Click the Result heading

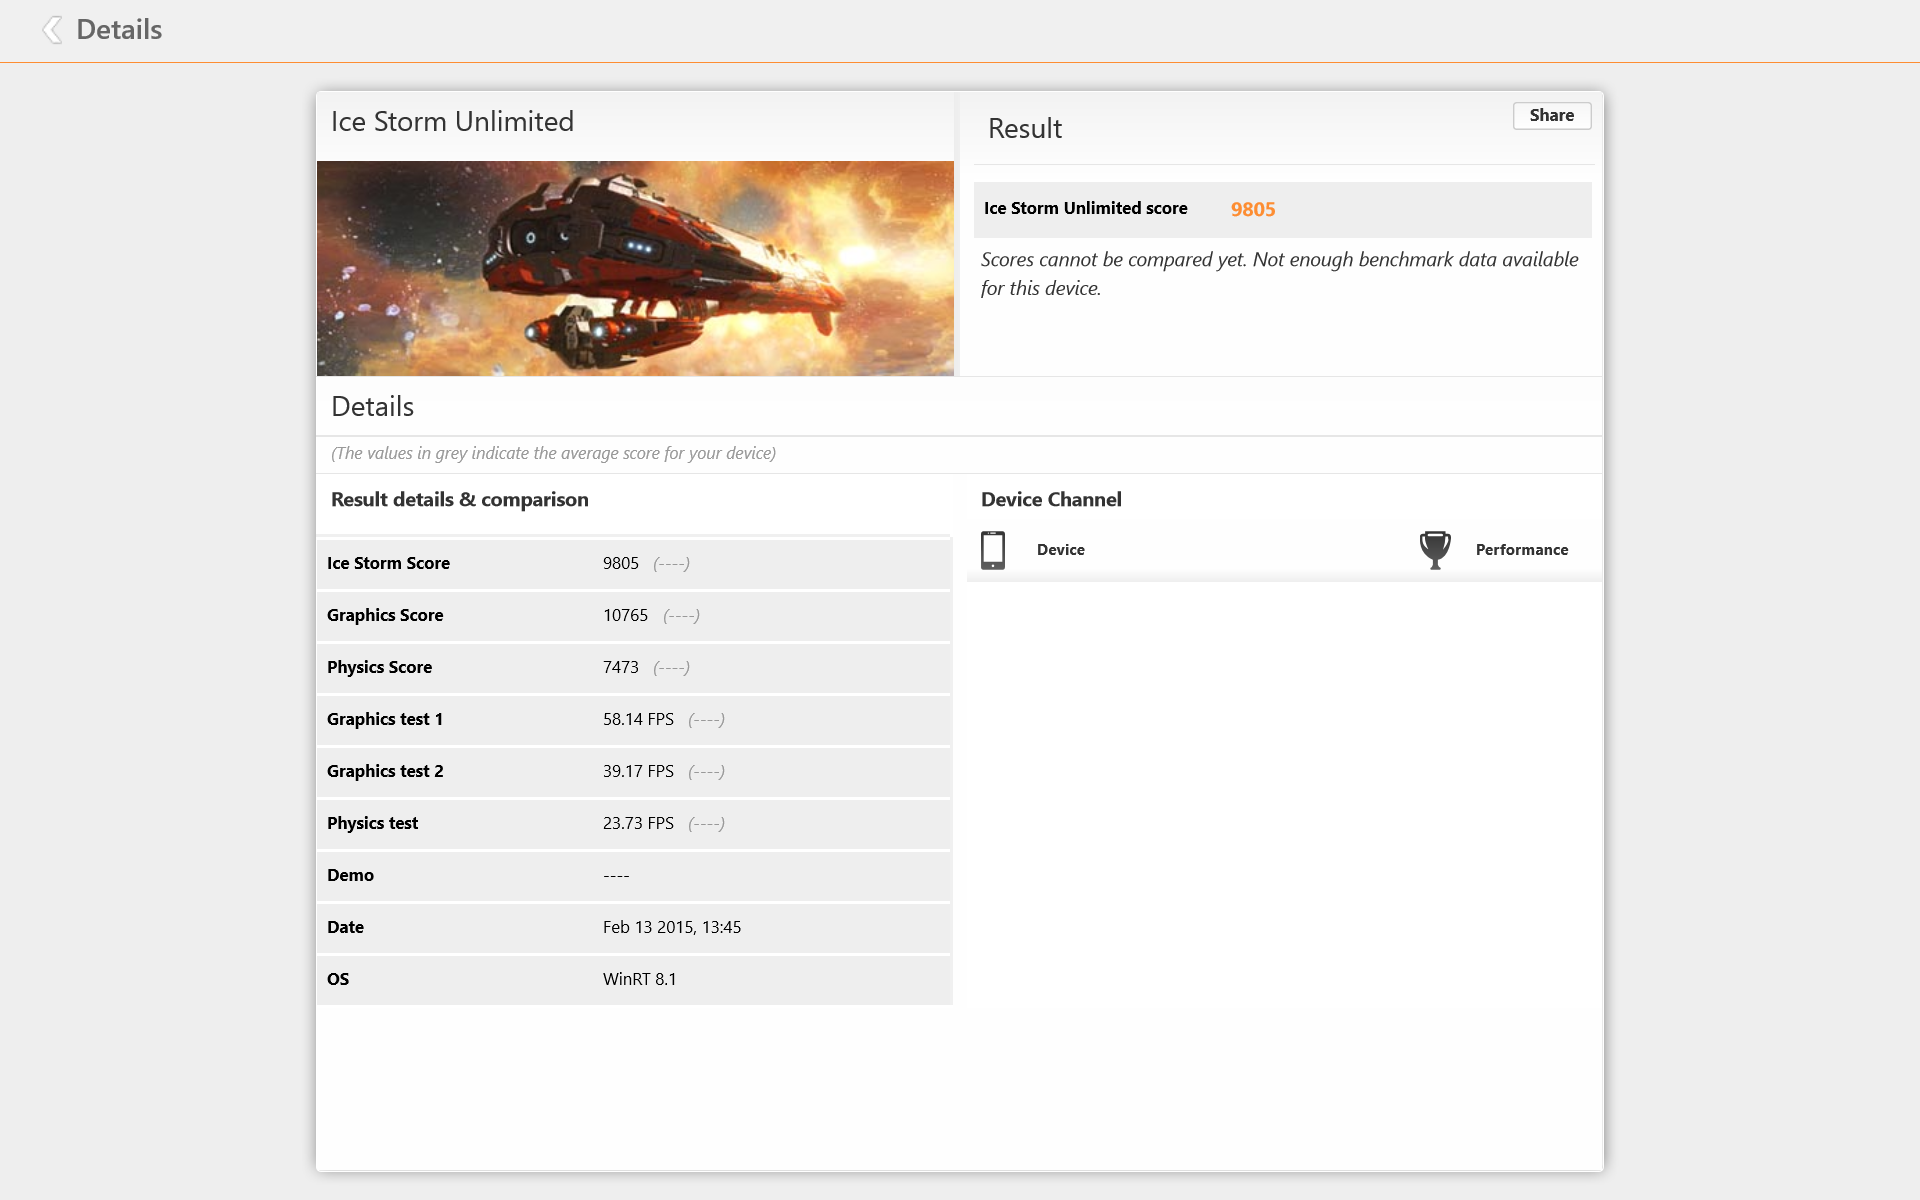1025,128
